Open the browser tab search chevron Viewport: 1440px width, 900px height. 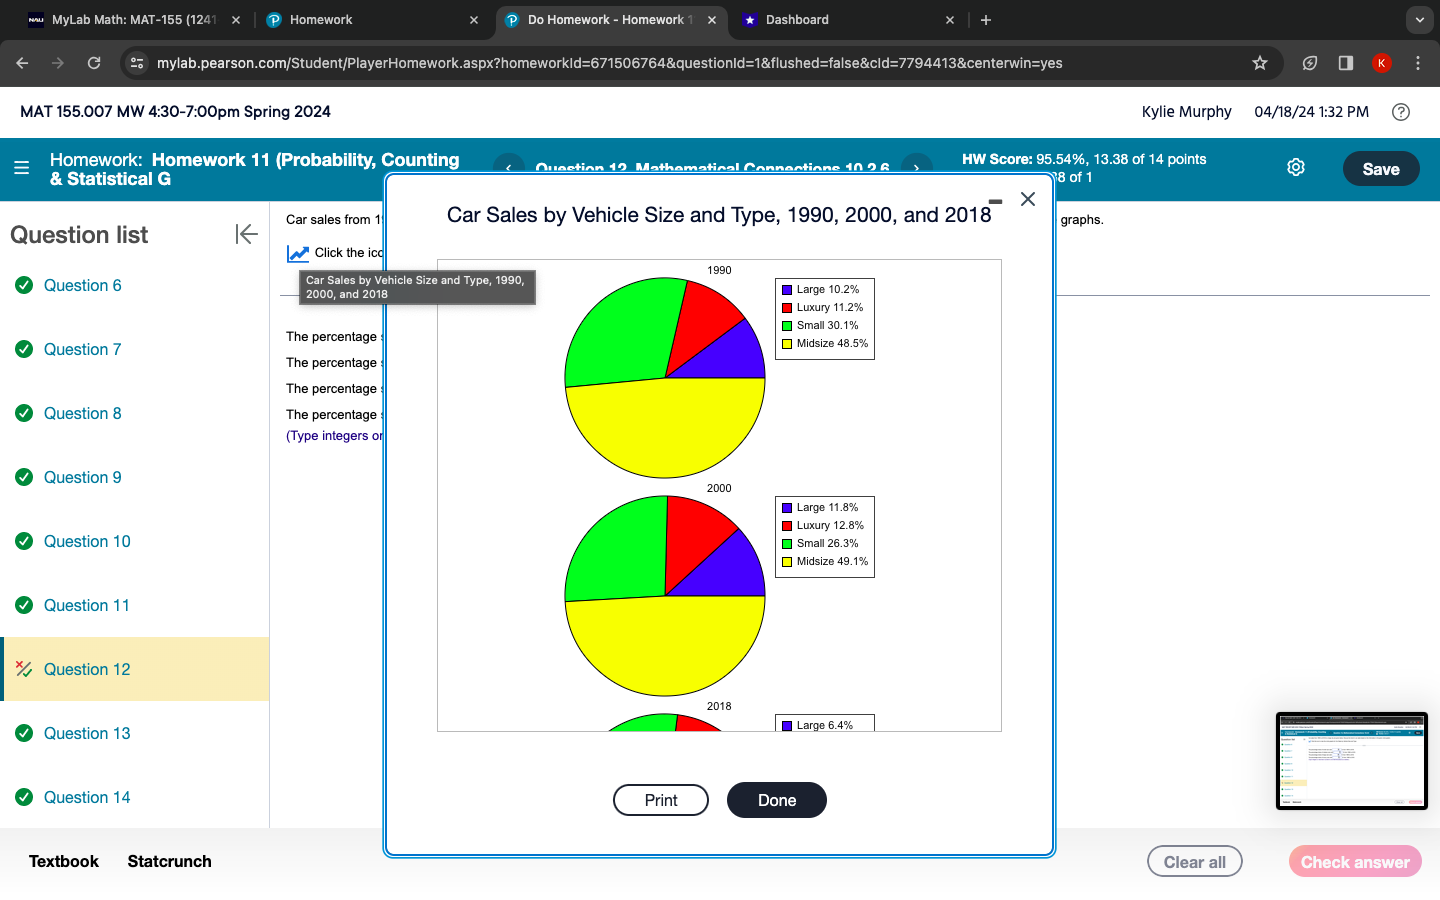click(x=1419, y=19)
